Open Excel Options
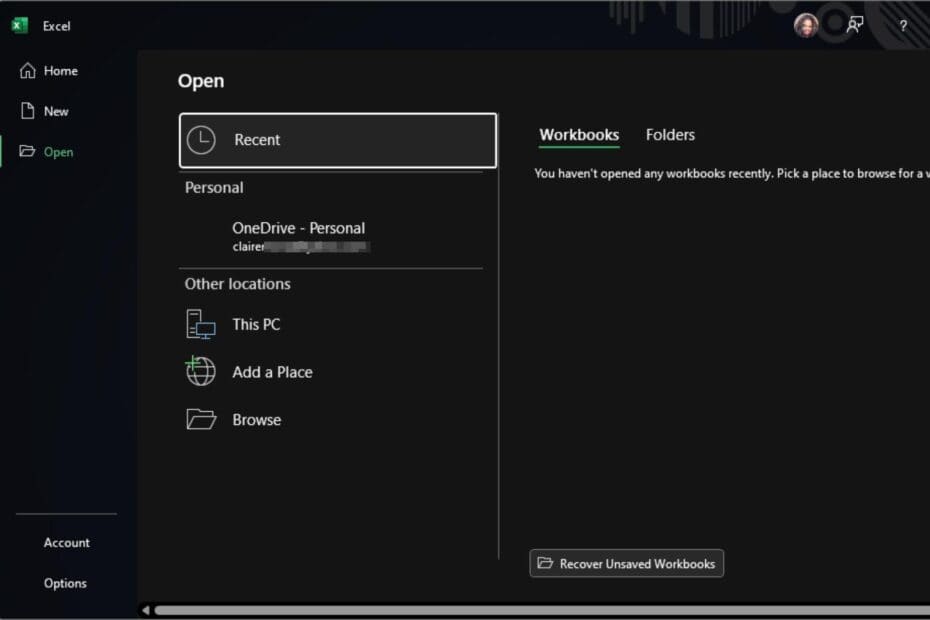The image size is (930, 620). tap(65, 583)
